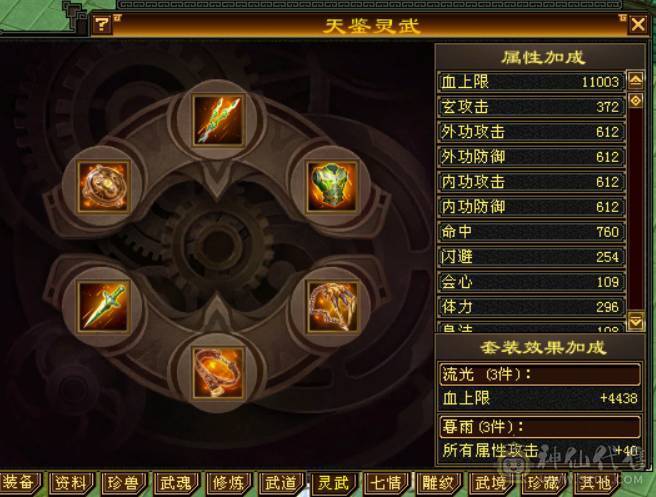
Task: Select the green spear weapon slot
Action: point(218,120)
